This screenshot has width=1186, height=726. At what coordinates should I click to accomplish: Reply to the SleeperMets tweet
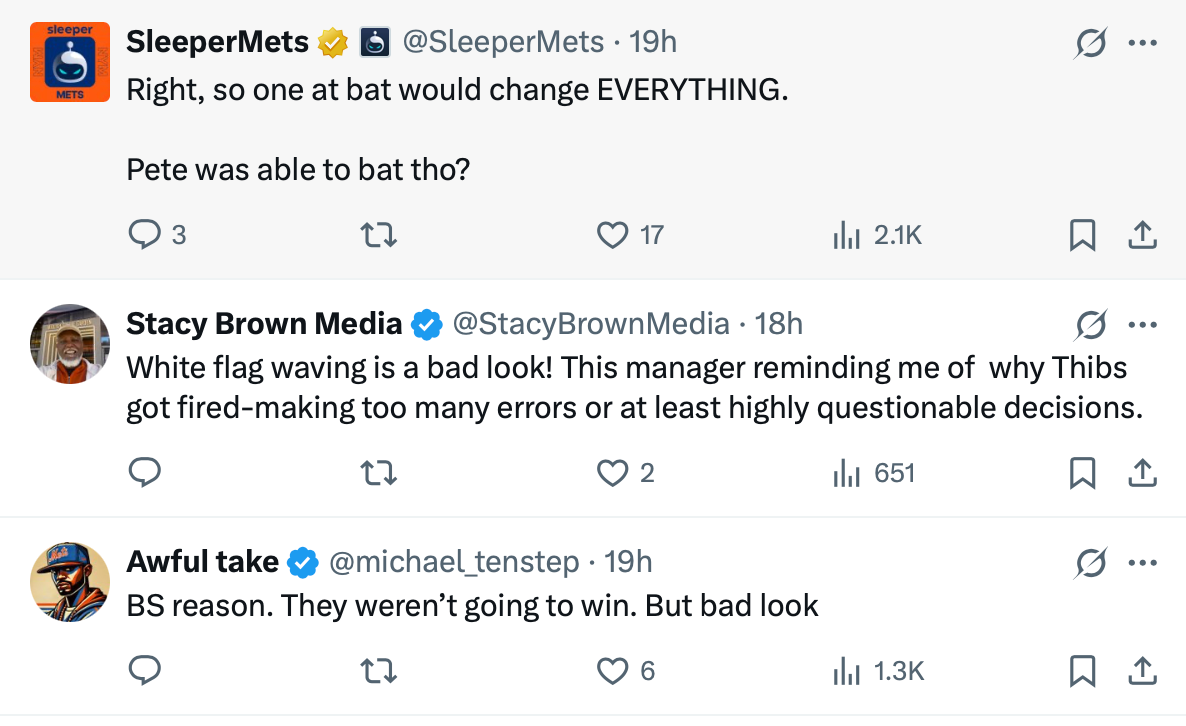pyautogui.click(x=146, y=235)
